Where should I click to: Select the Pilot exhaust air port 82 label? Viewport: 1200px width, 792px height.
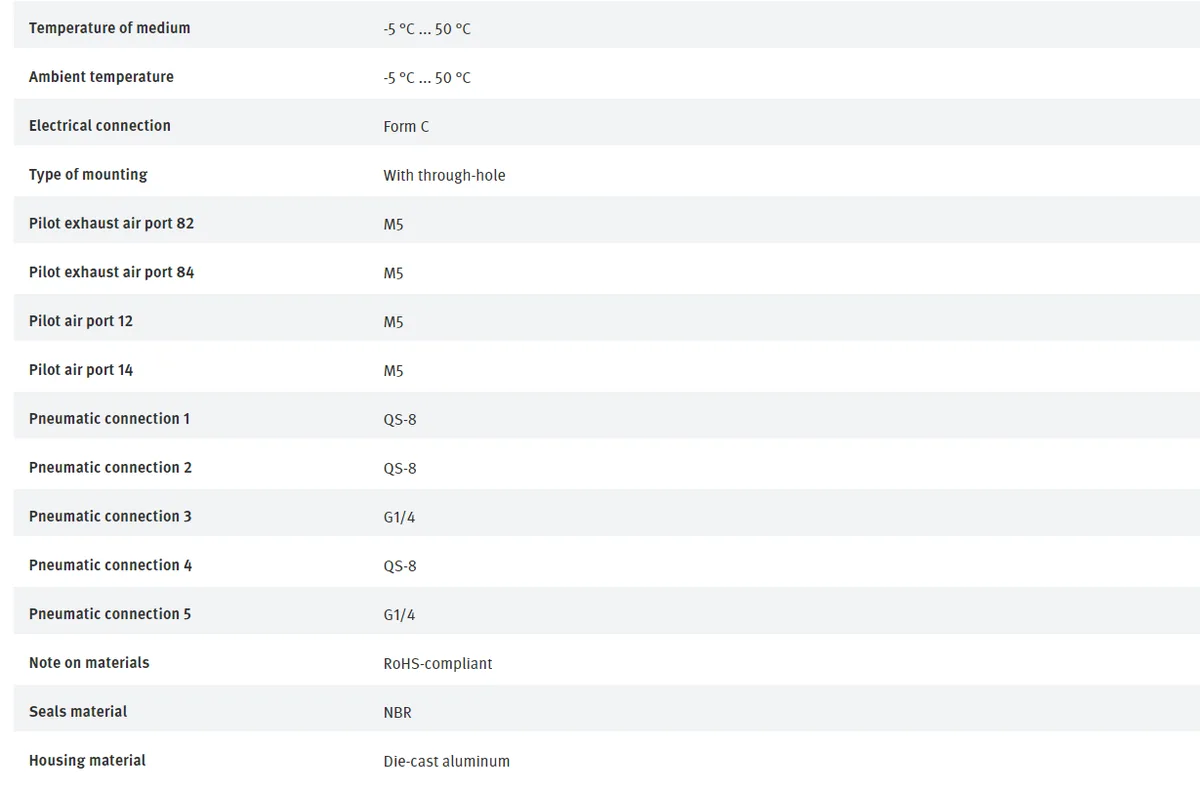(111, 224)
